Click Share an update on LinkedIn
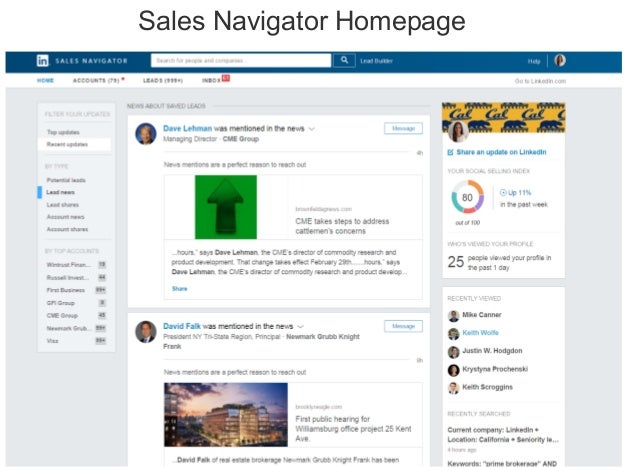This screenshot has width=638, height=467. click(501, 152)
